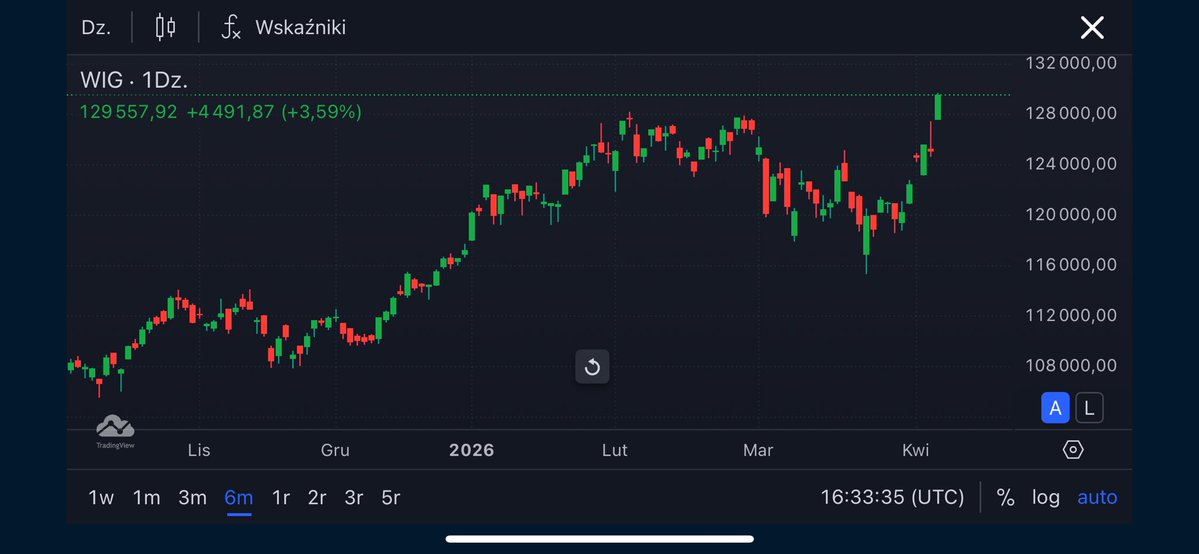Select the 3r time range
This screenshot has width=1199, height=554.
pos(353,497)
